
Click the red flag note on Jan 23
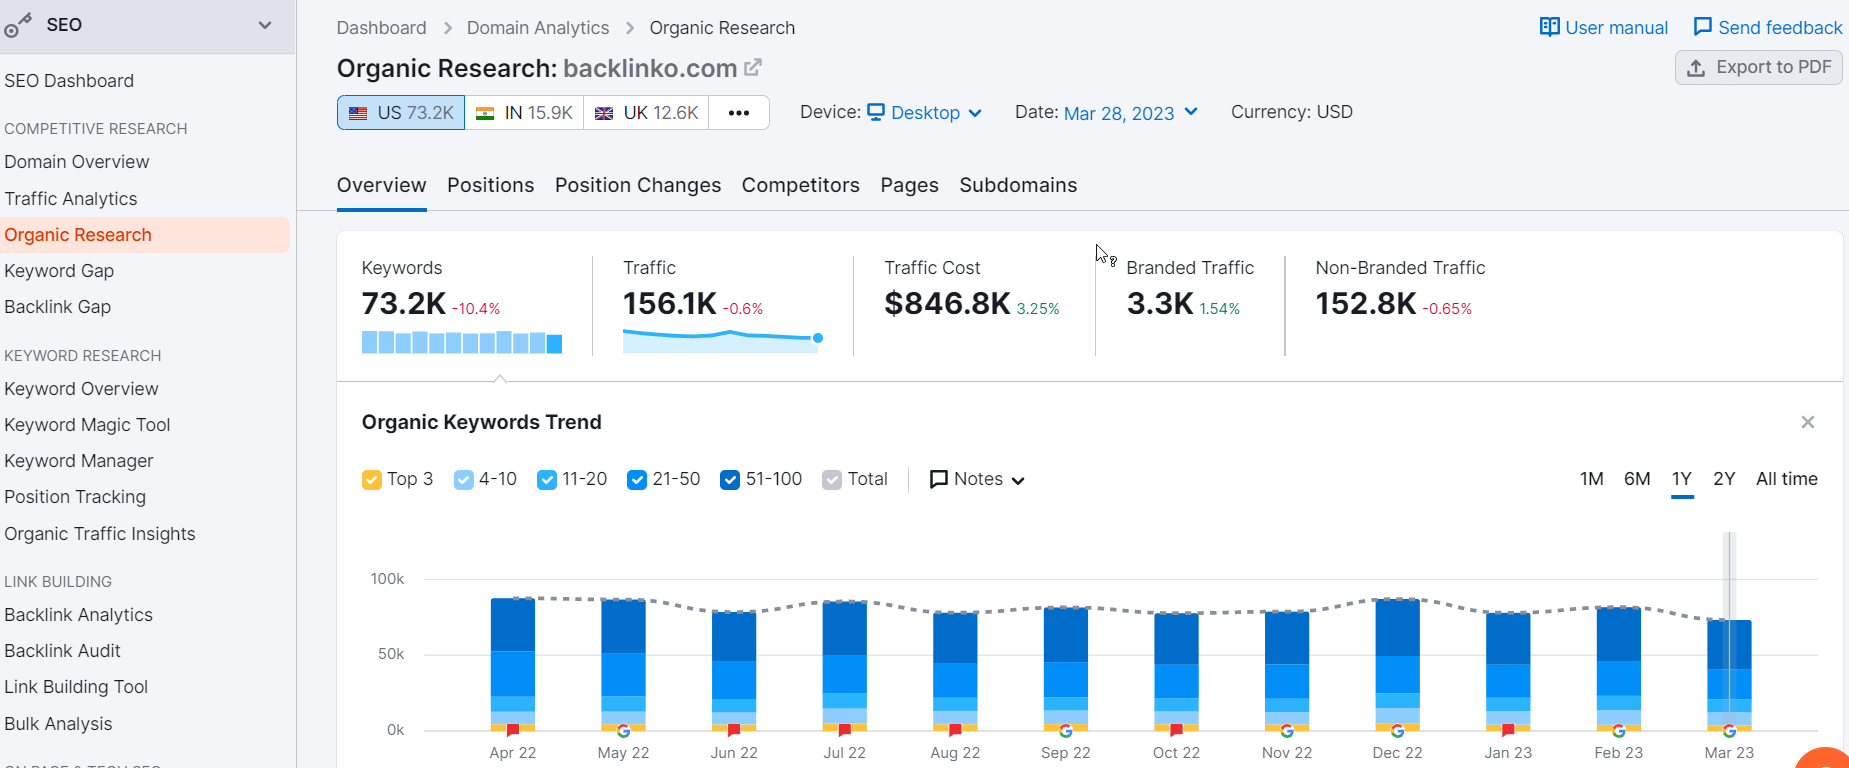(x=1508, y=730)
